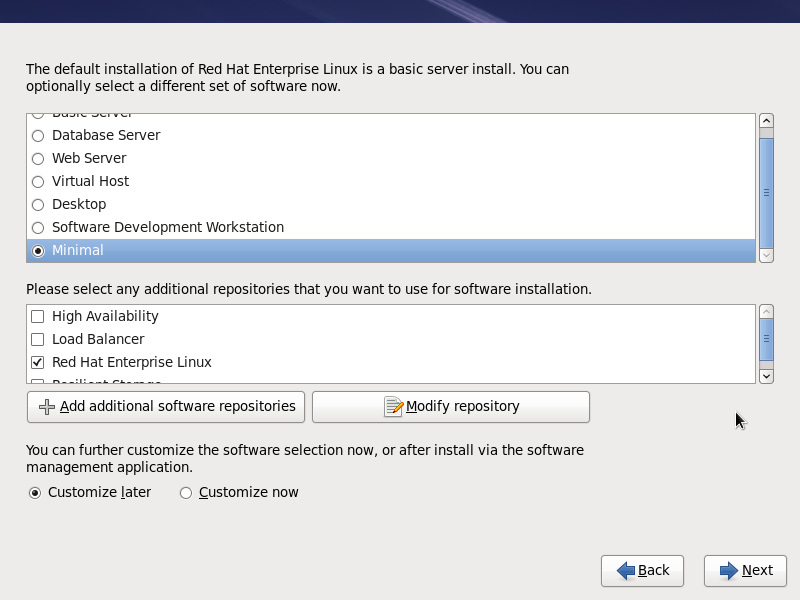
Task: Click Add additional software repositories button
Action: coord(166,407)
